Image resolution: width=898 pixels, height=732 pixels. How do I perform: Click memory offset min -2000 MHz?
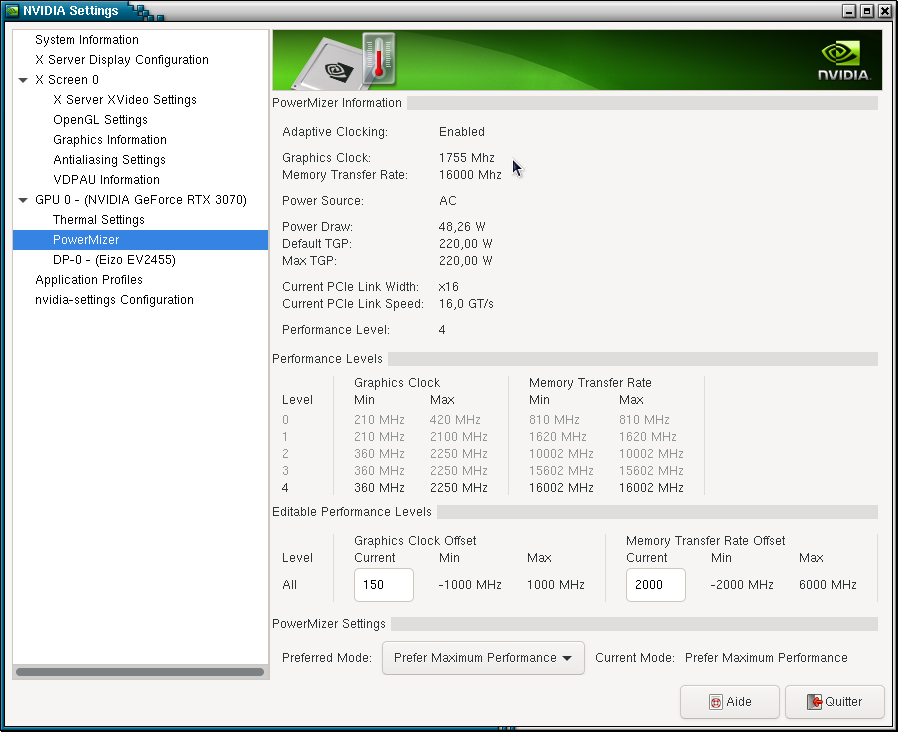pos(742,585)
